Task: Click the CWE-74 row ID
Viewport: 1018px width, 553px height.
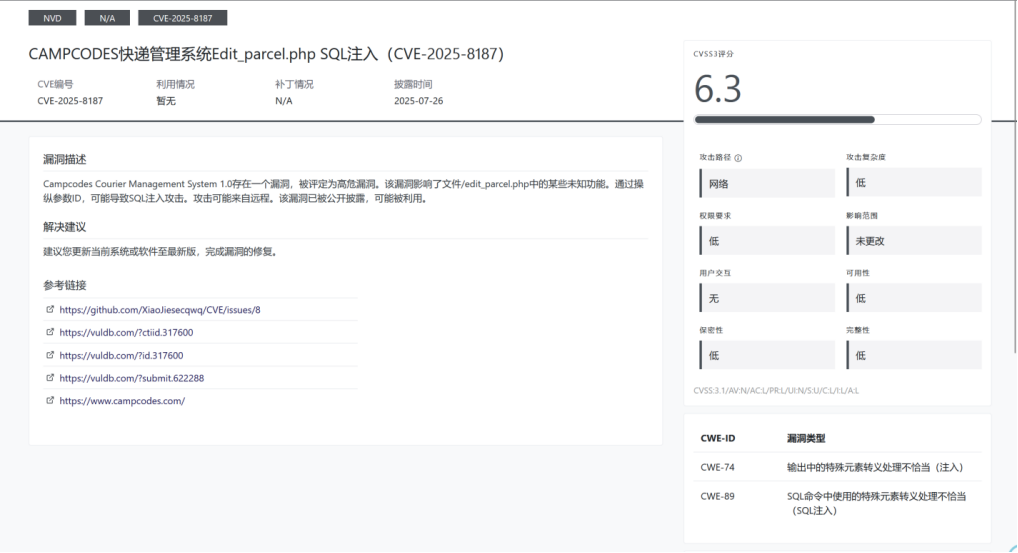Action: [717, 467]
